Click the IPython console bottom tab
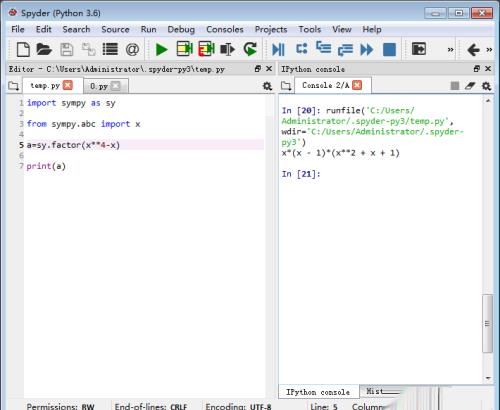This screenshot has height=410, width=500. coord(318,392)
